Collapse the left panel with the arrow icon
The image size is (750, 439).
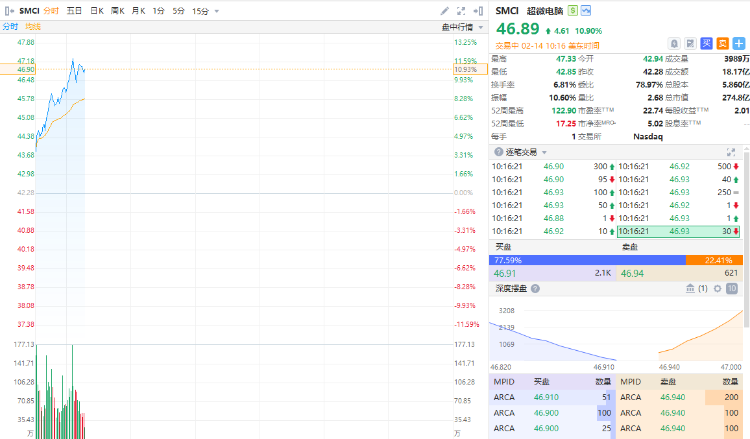[x=9, y=11]
